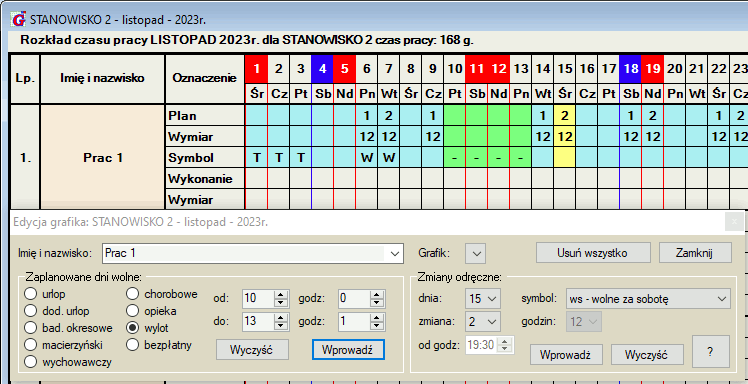Select the urlop radio button
Image resolution: width=748 pixels, height=384 pixels.
tap(31, 294)
